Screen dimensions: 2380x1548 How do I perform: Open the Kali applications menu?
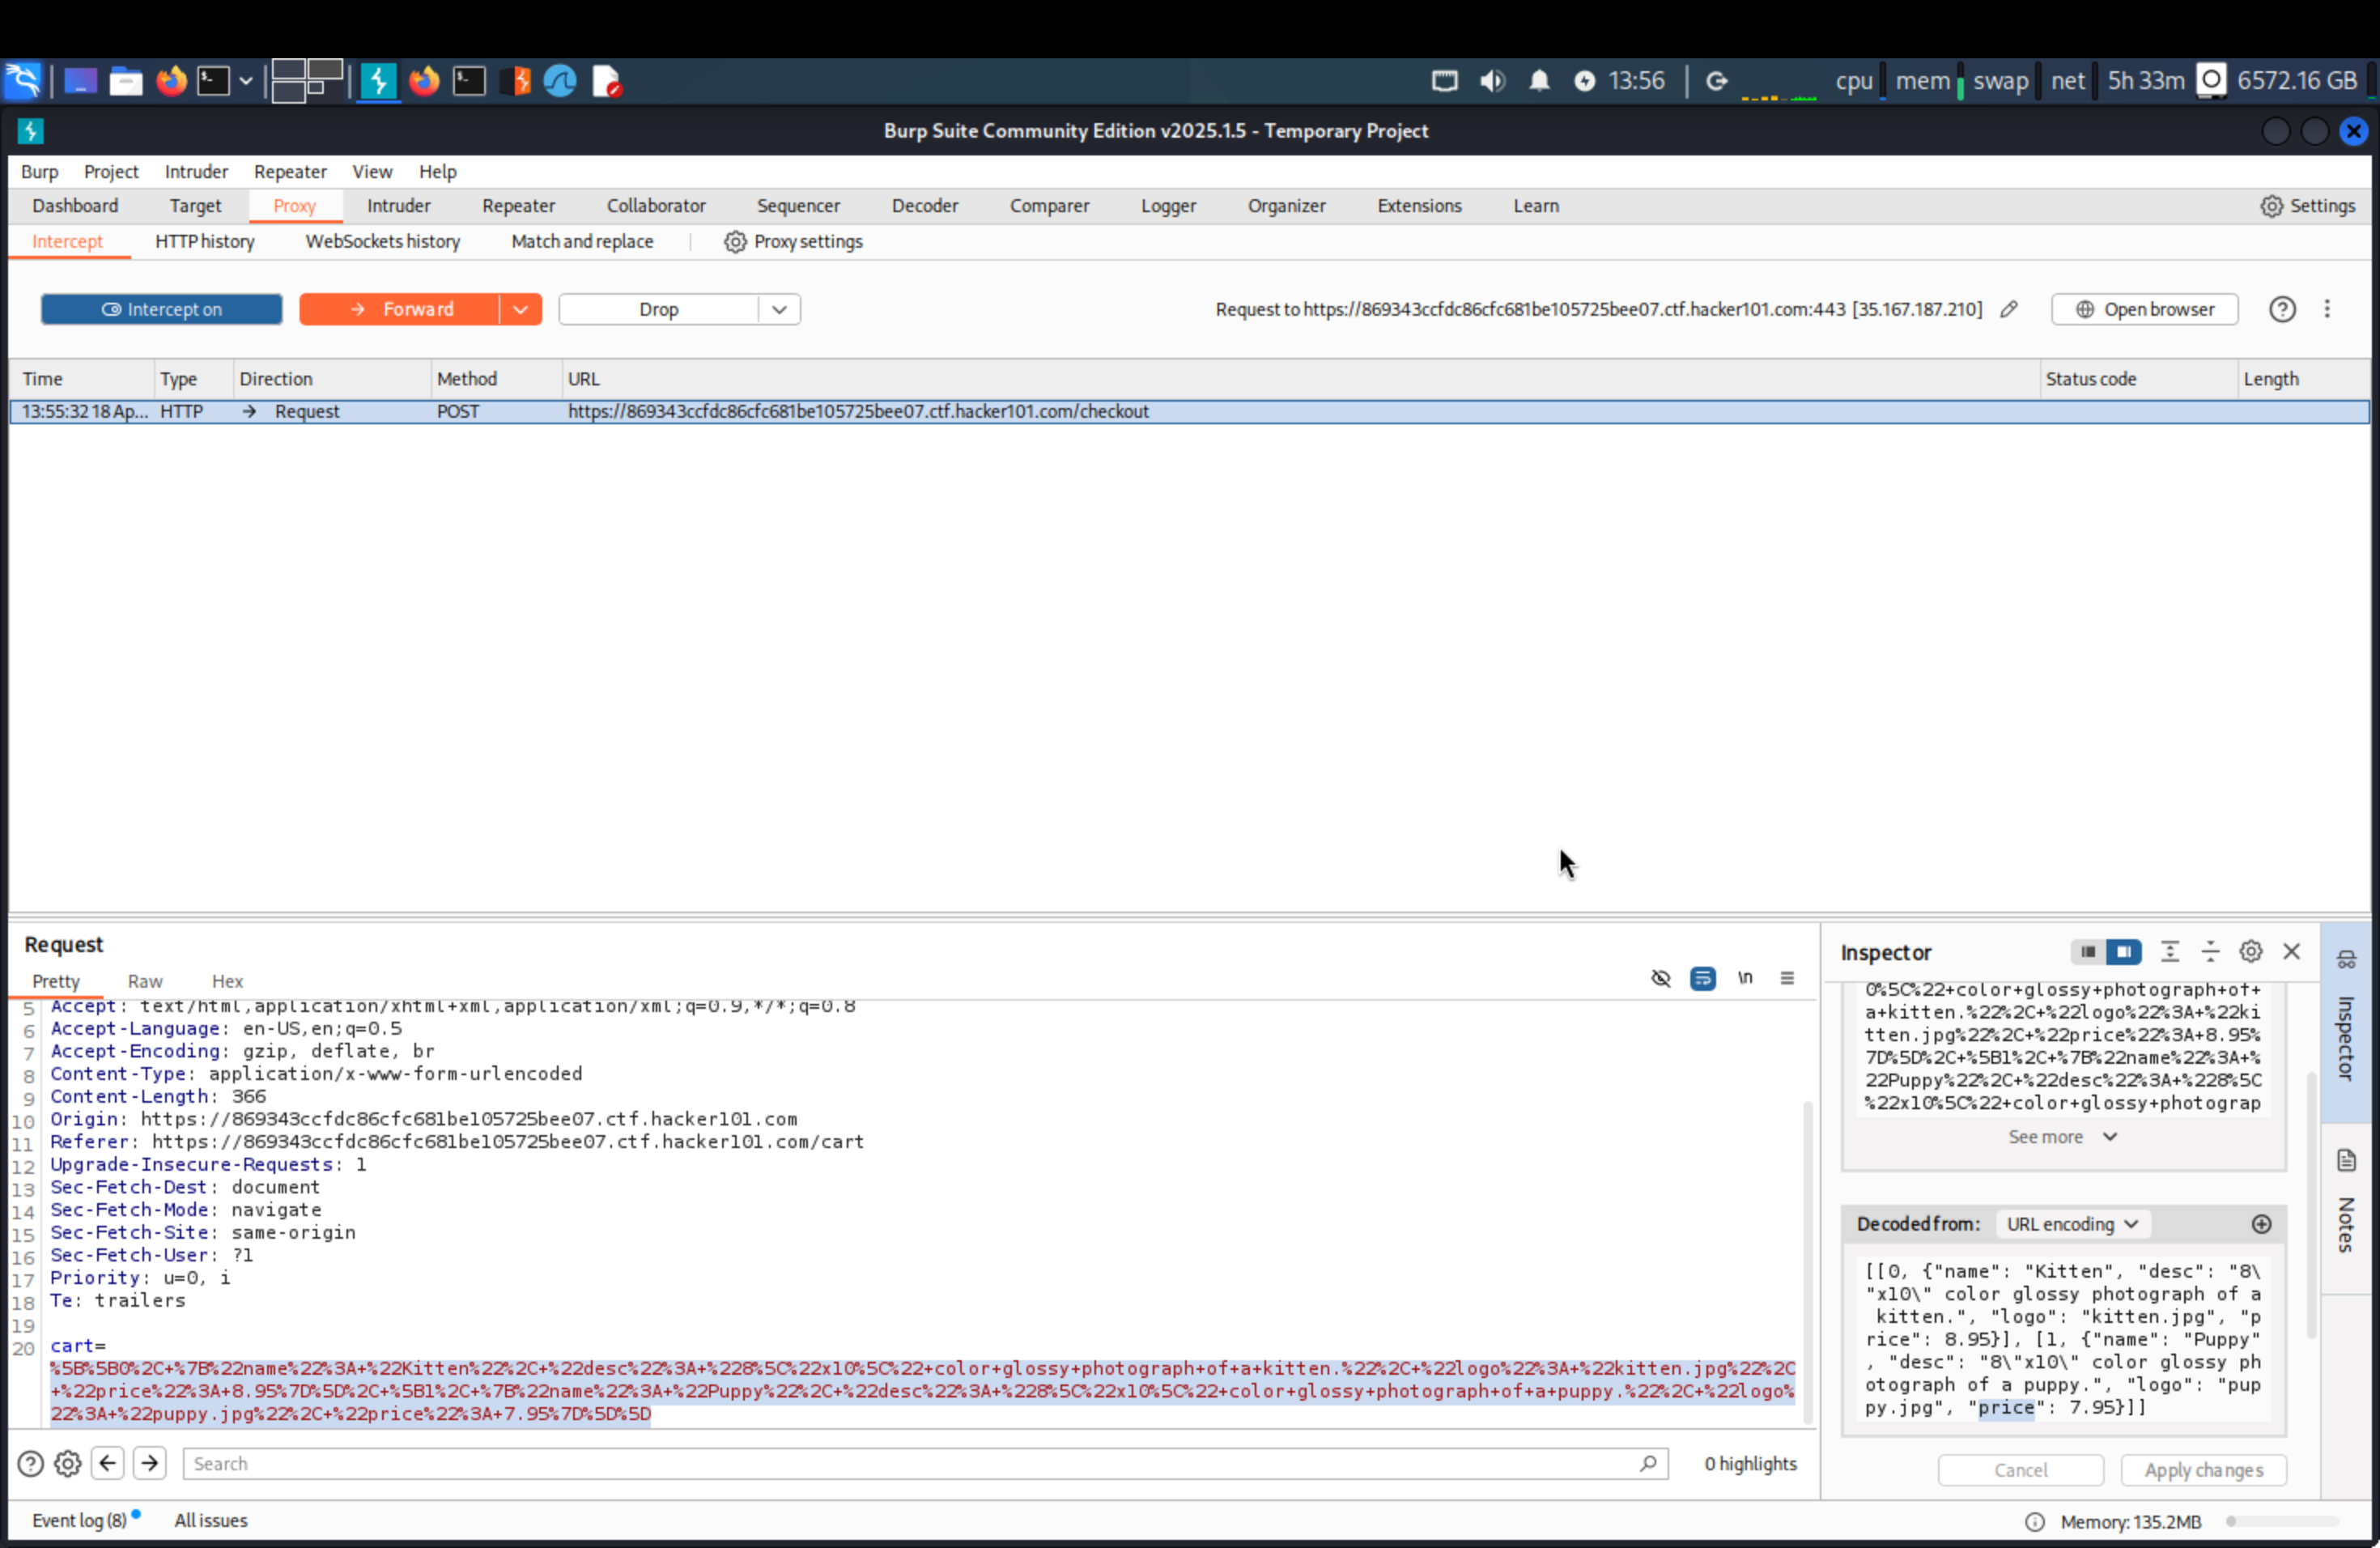click(23, 80)
